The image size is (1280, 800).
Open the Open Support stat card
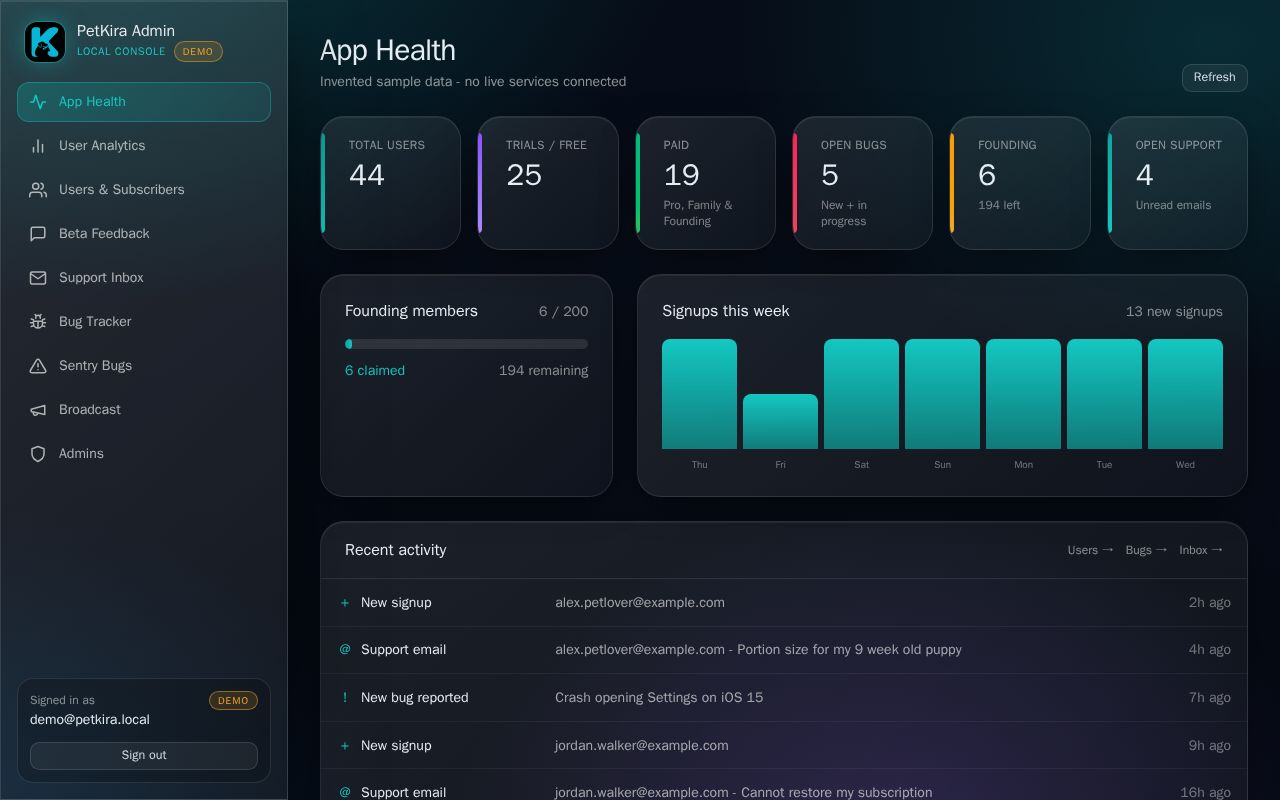coord(1177,183)
